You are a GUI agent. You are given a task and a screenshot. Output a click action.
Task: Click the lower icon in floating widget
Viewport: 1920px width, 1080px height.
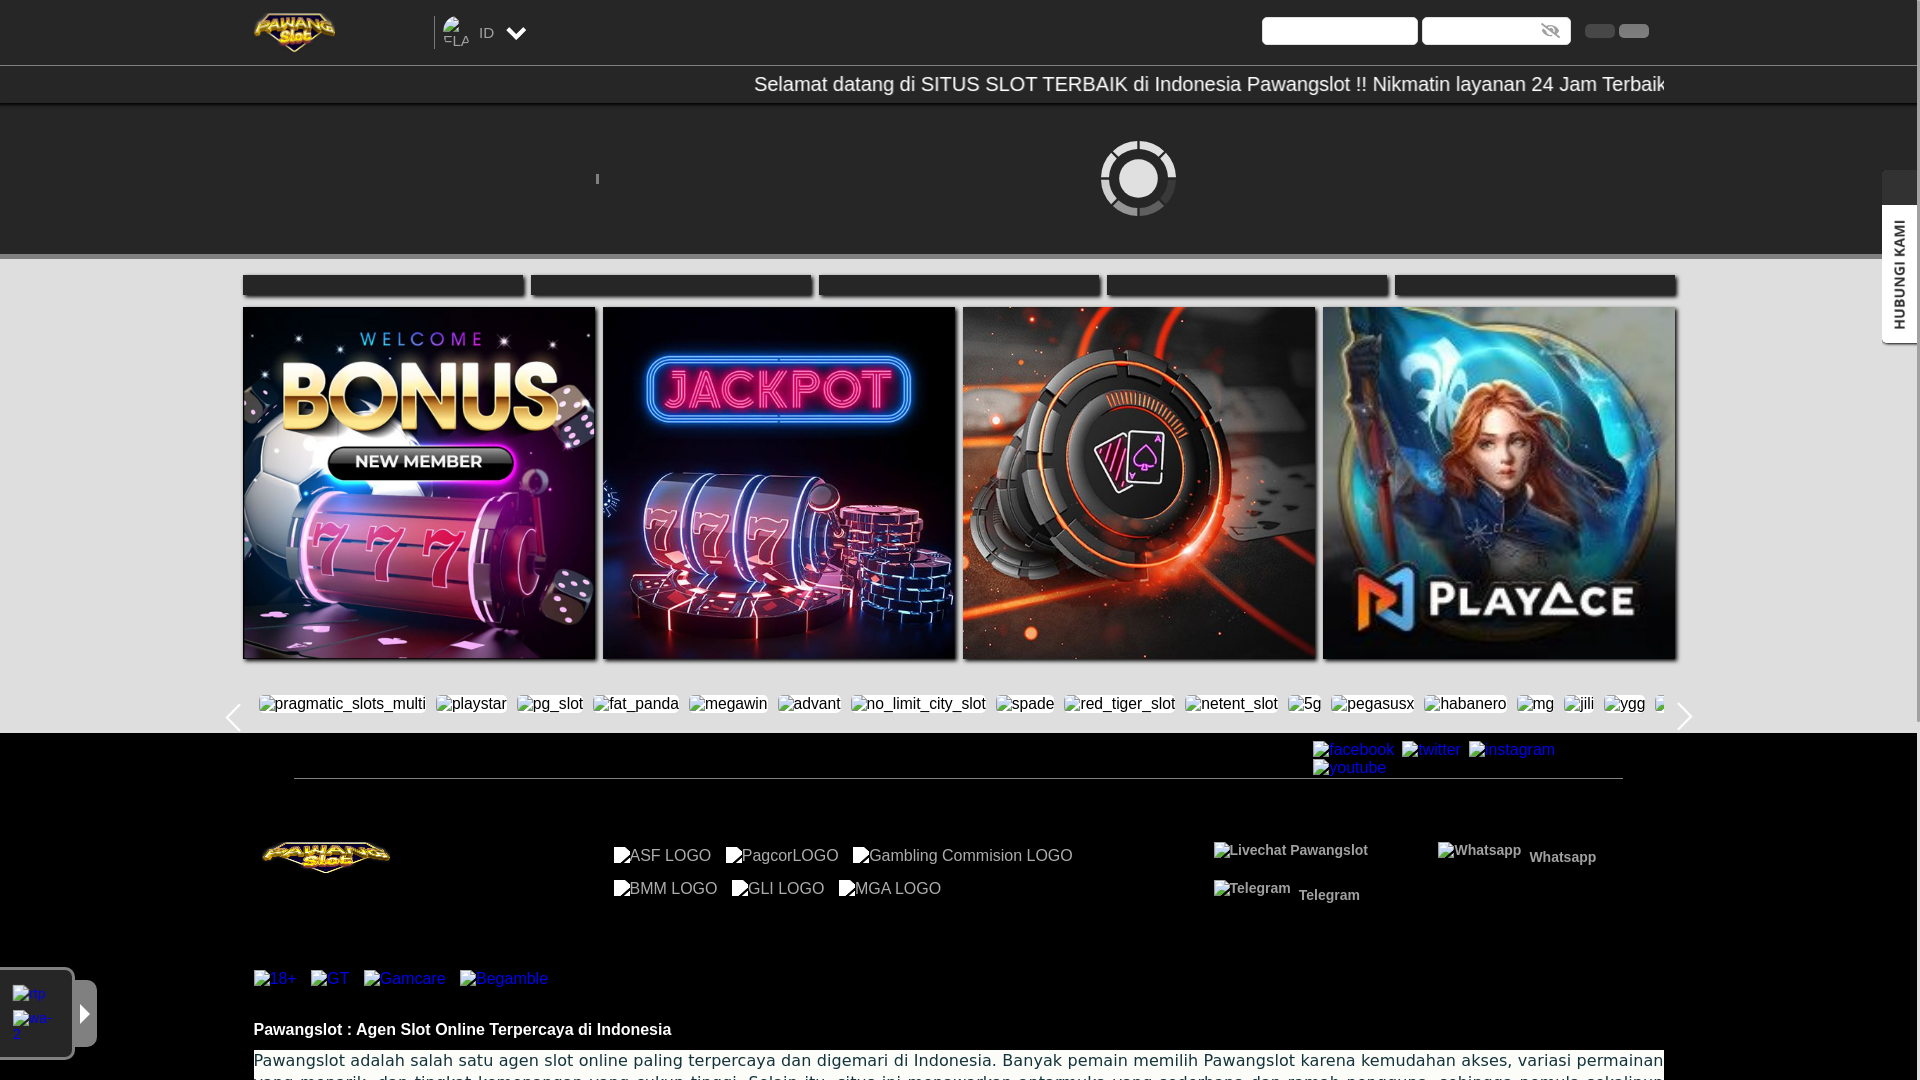[32, 1024]
